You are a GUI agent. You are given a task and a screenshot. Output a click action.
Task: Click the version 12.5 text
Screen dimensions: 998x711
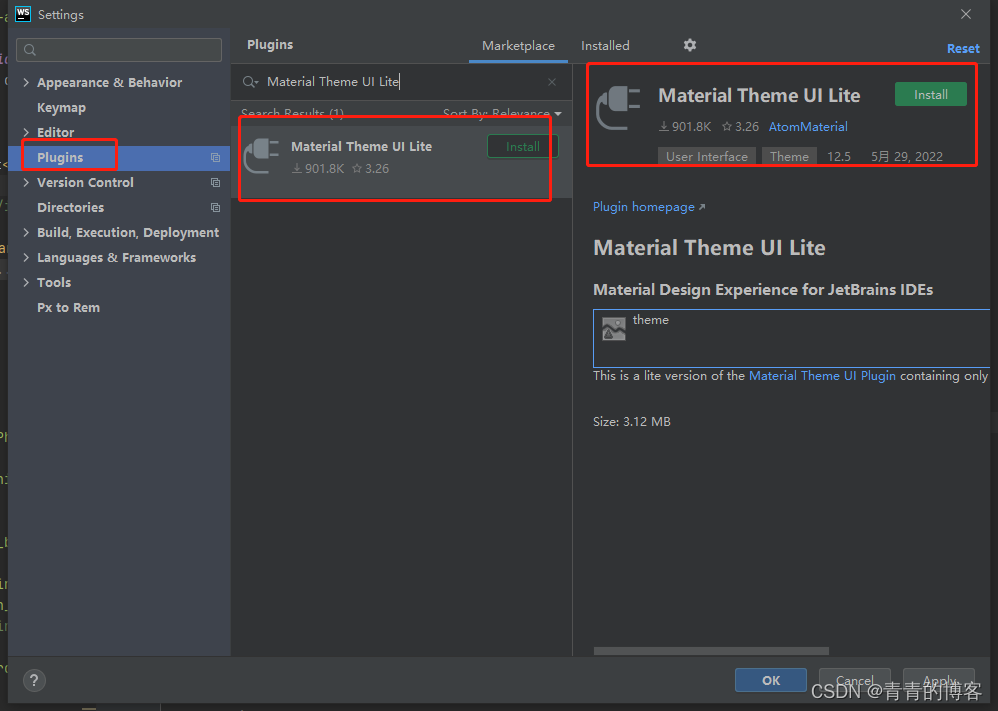pyautogui.click(x=839, y=157)
